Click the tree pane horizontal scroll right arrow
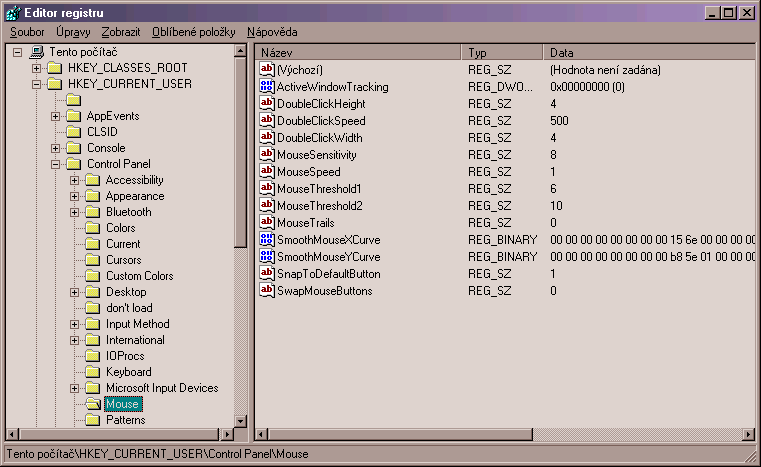 pos(227,434)
